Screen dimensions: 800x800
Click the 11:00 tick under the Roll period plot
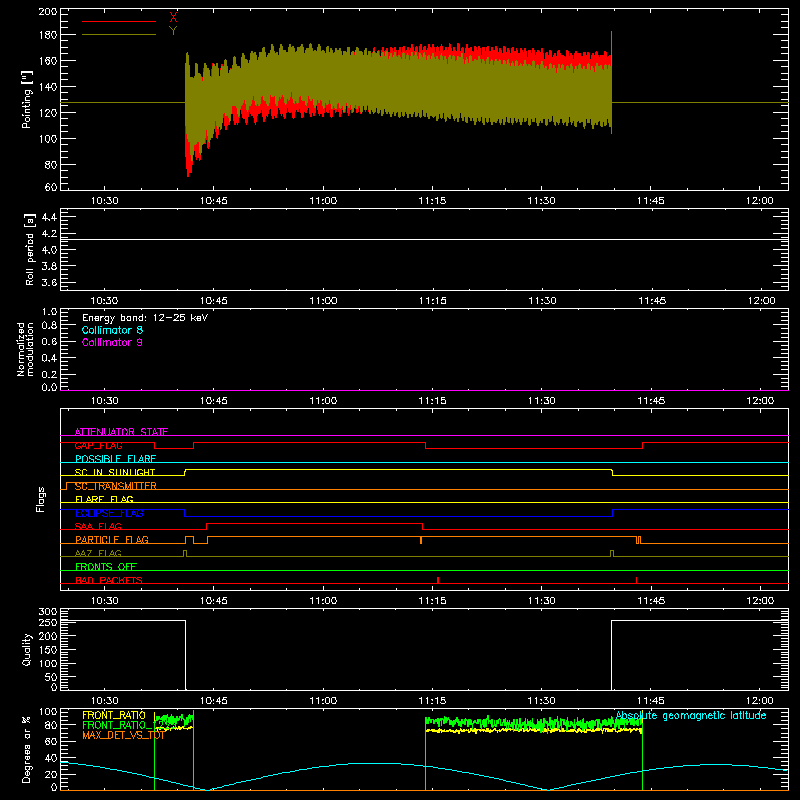coord(323,301)
